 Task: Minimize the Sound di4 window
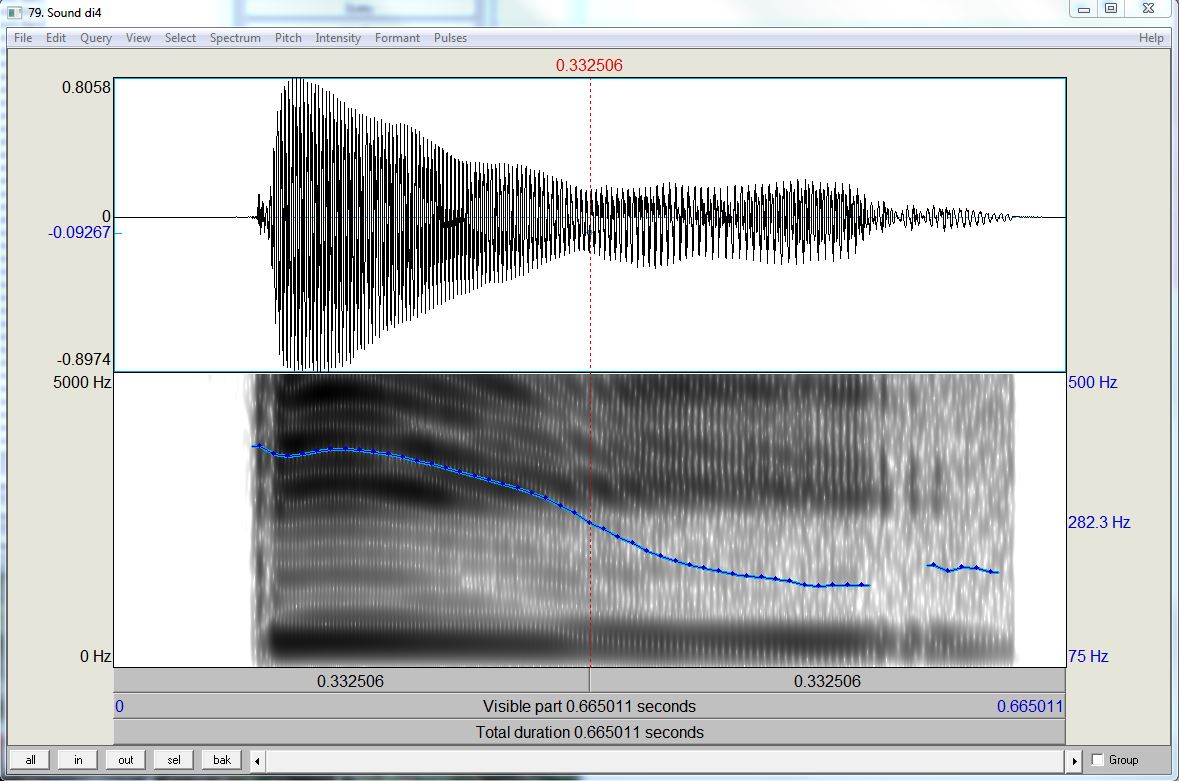(x=1084, y=9)
